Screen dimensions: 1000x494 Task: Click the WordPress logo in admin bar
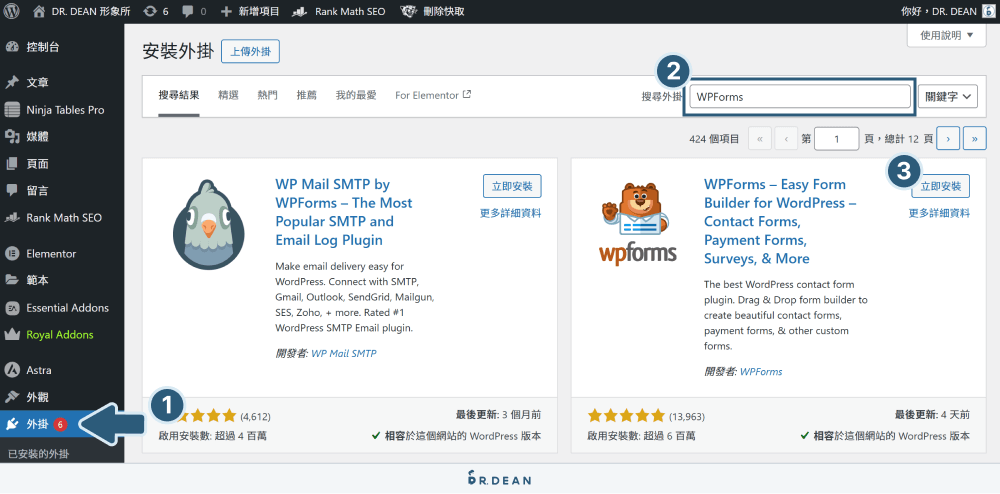(x=13, y=11)
